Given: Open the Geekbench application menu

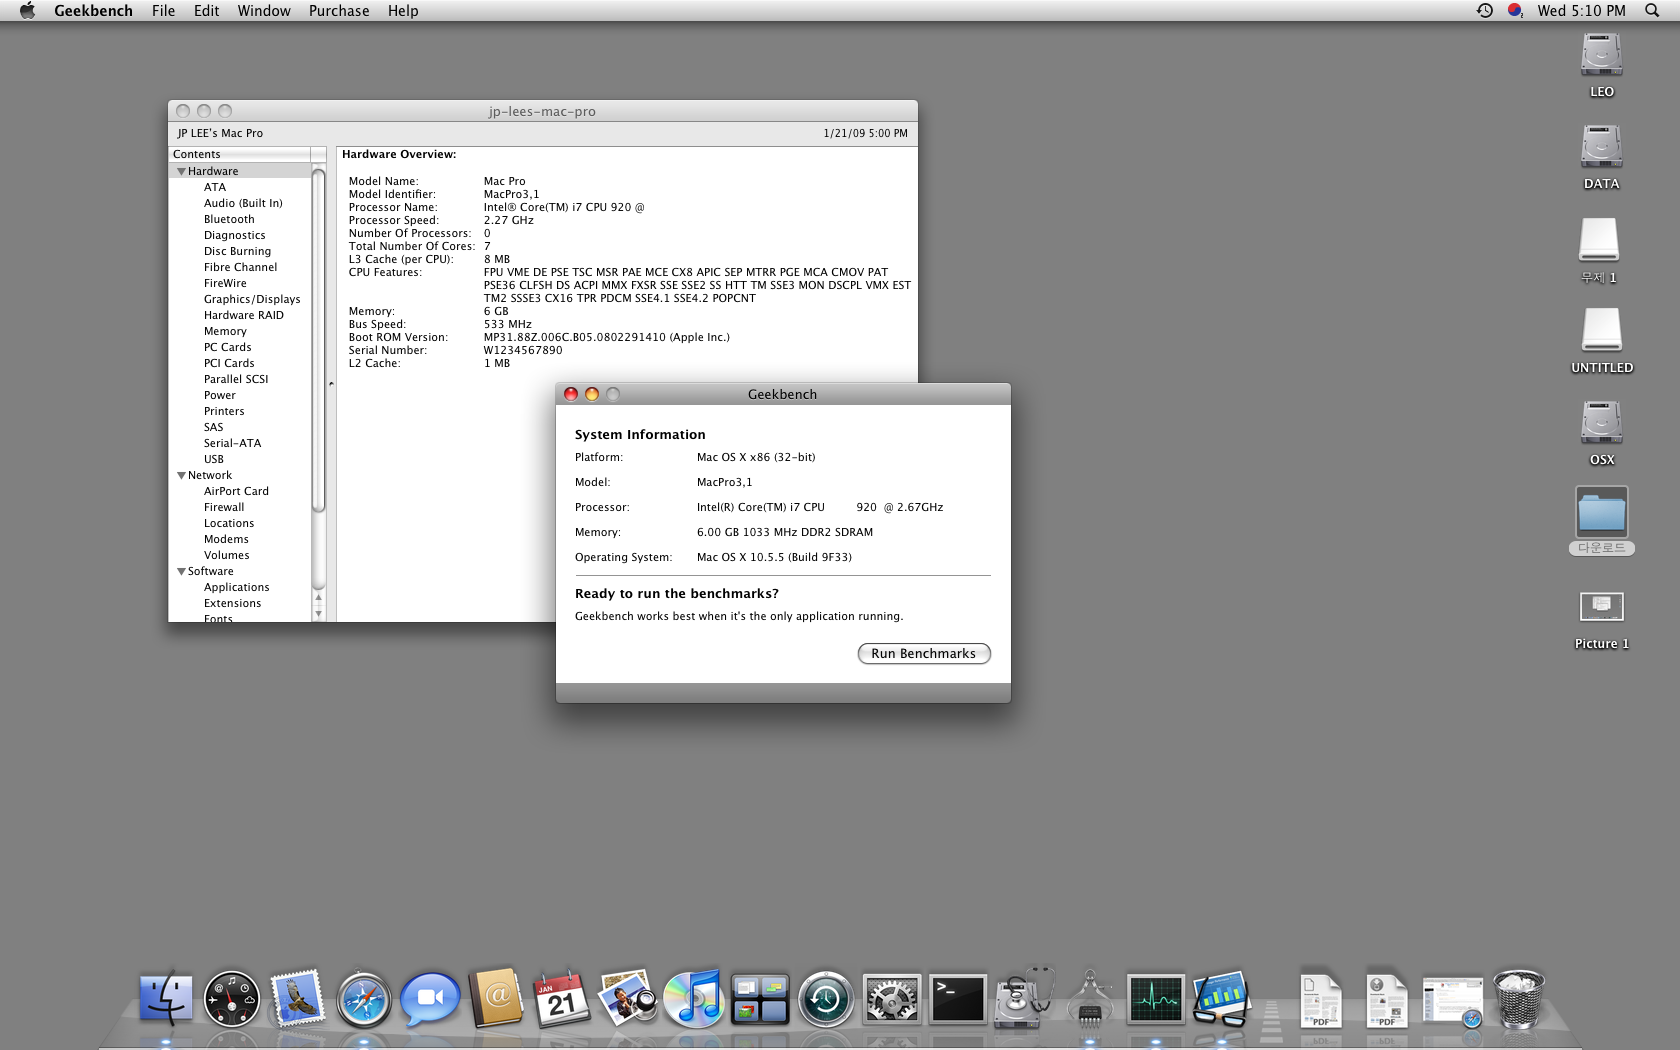Looking at the screenshot, I should [x=93, y=10].
